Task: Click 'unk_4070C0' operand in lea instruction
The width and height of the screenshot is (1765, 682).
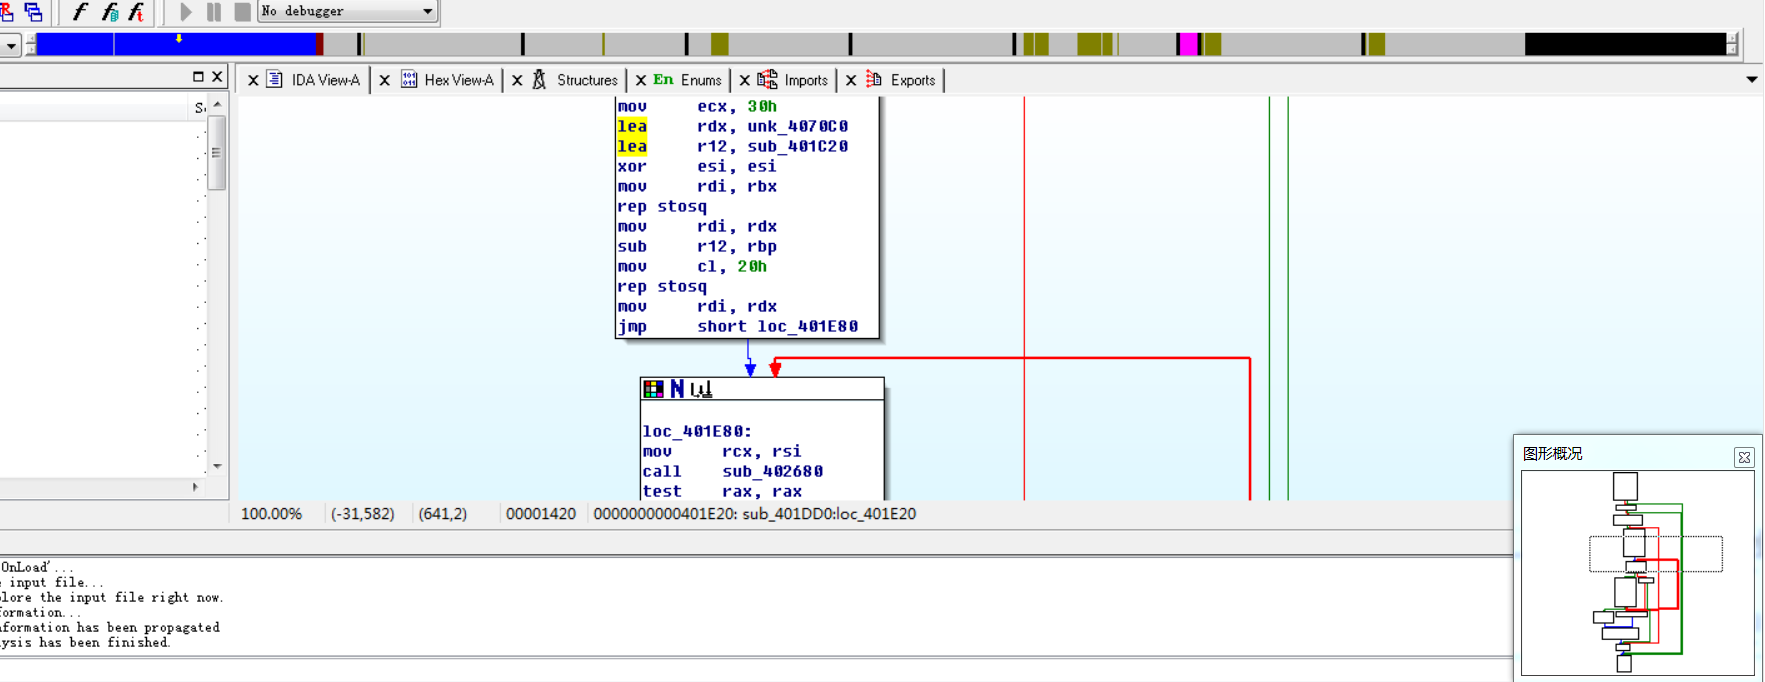Action: click(798, 126)
